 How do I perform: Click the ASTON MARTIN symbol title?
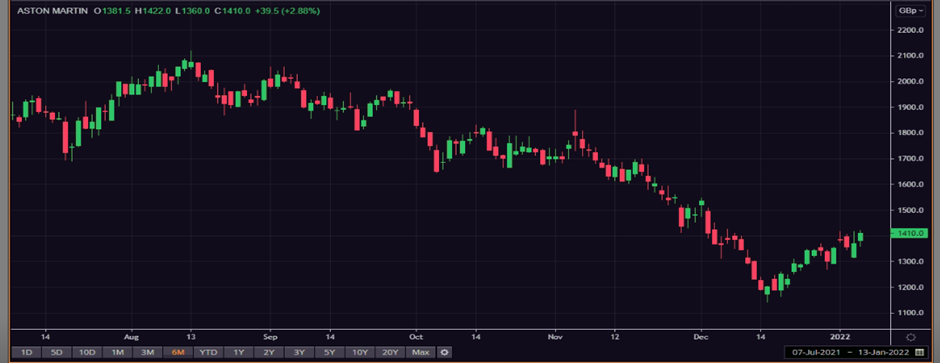[x=52, y=11]
